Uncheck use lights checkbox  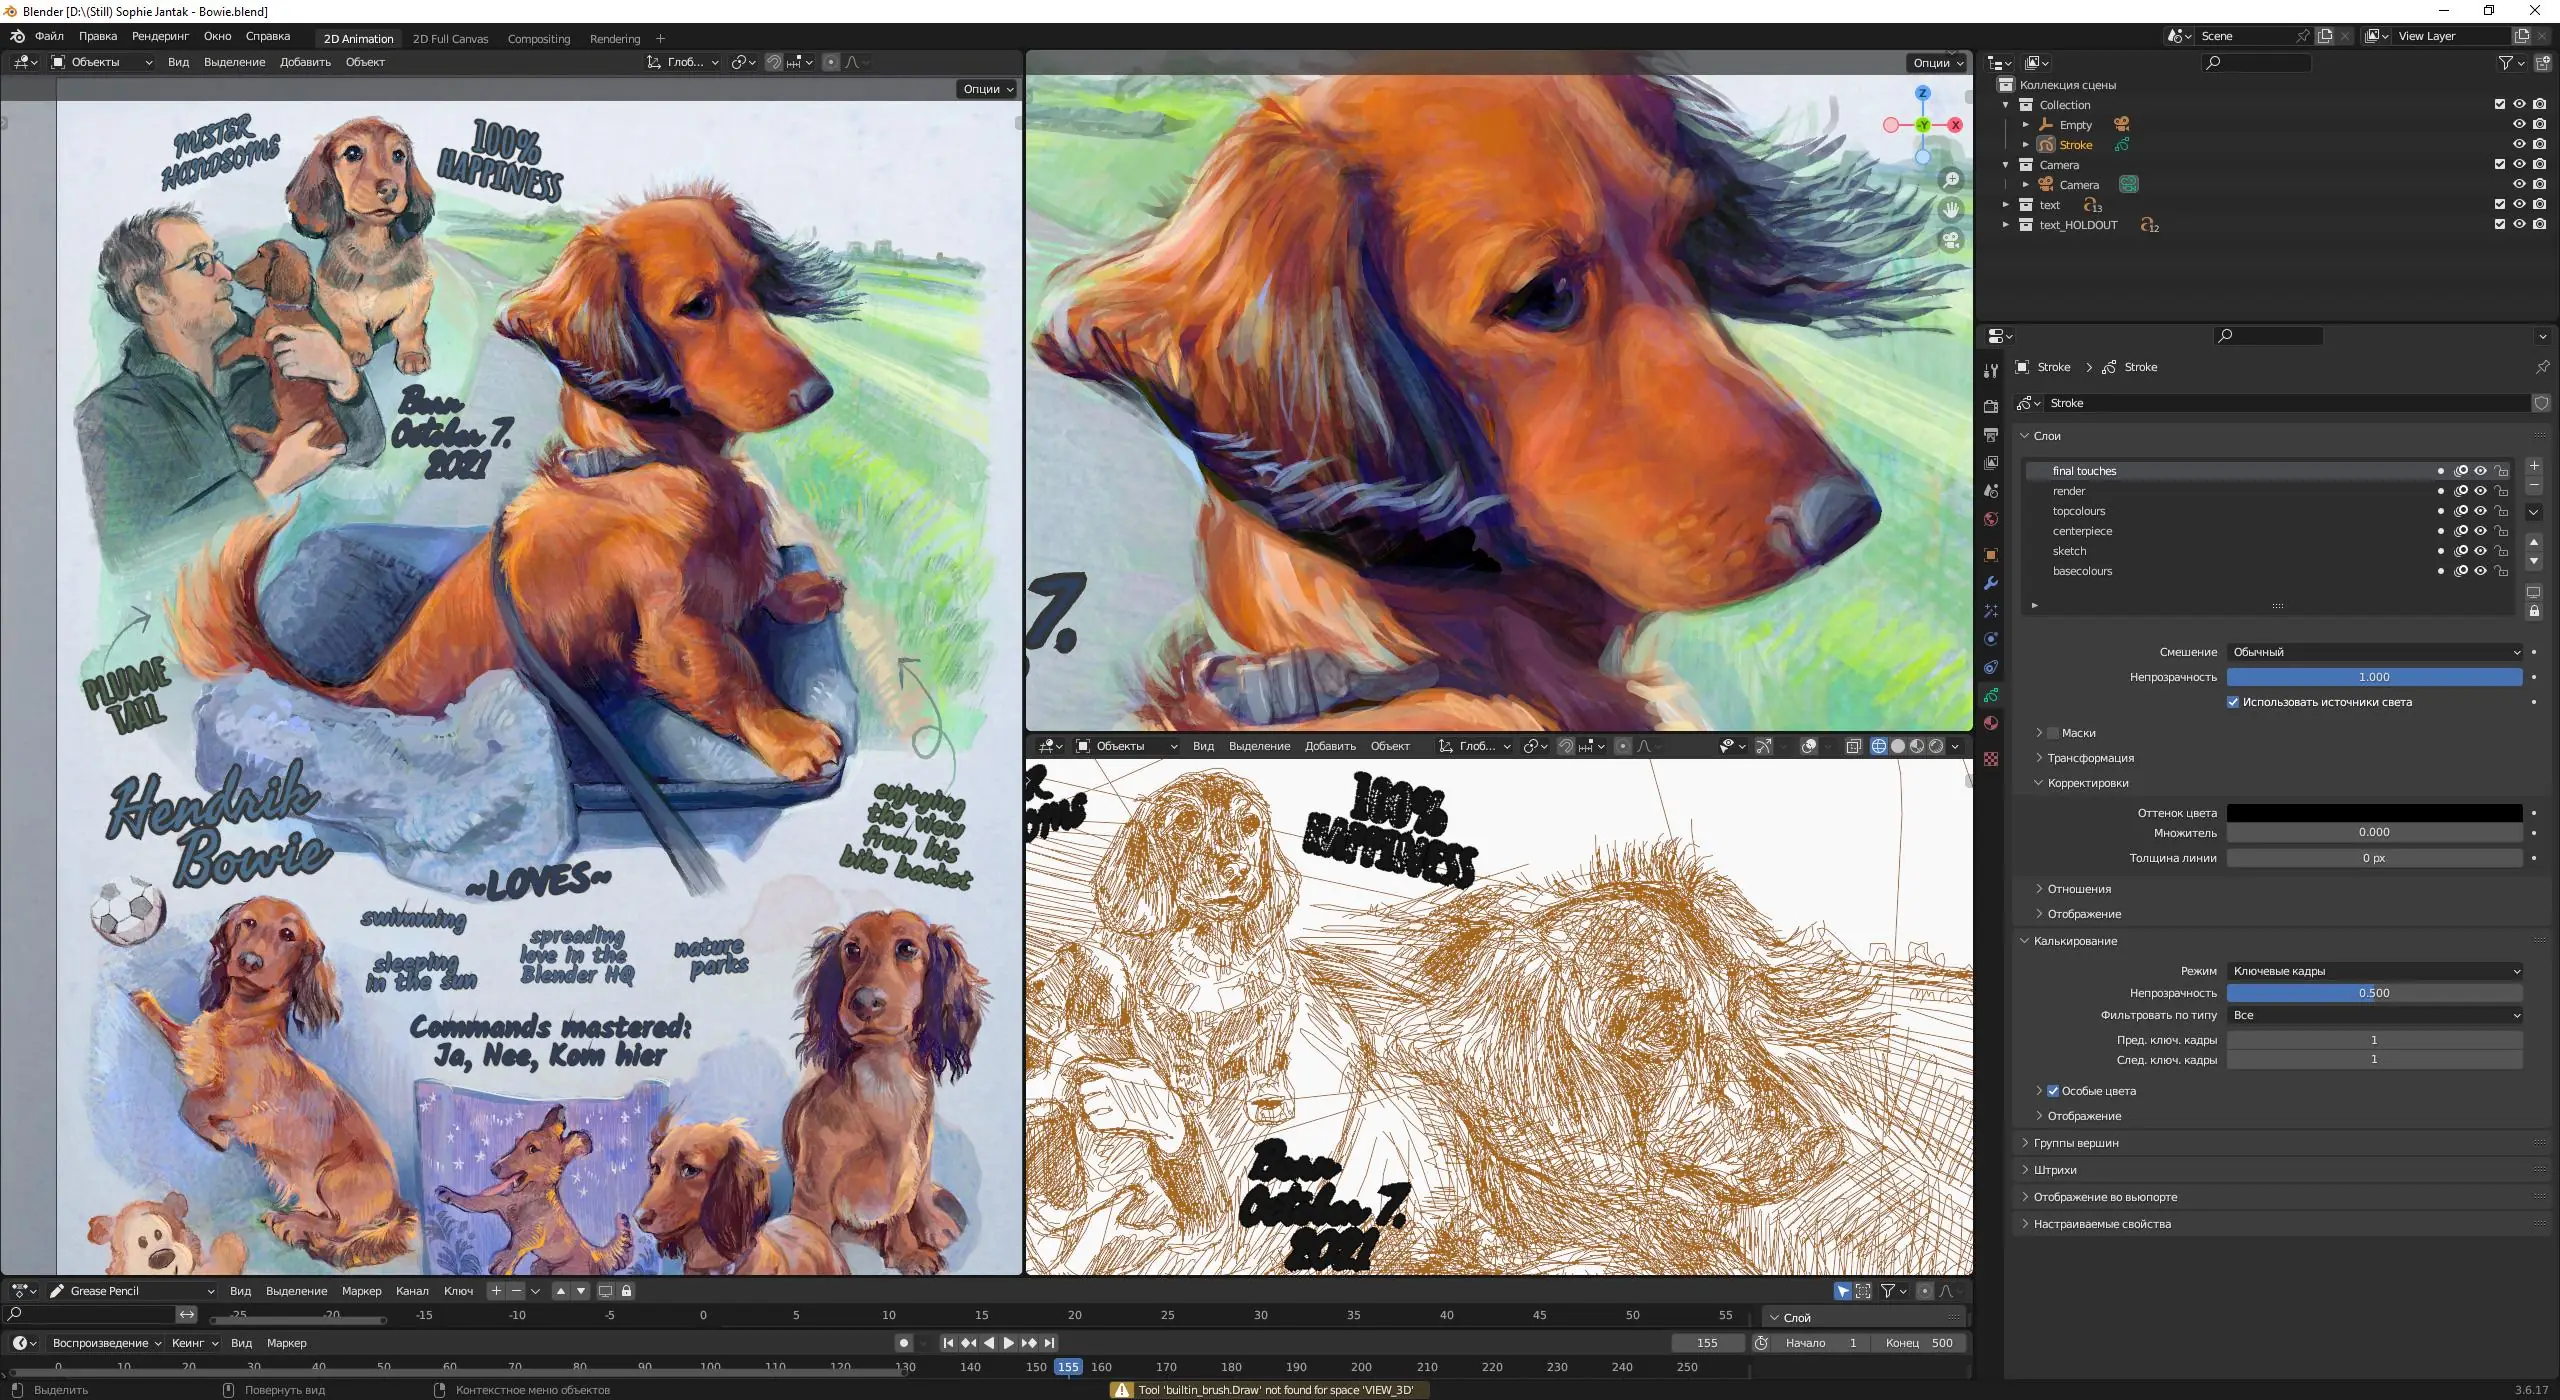click(2233, 702)
